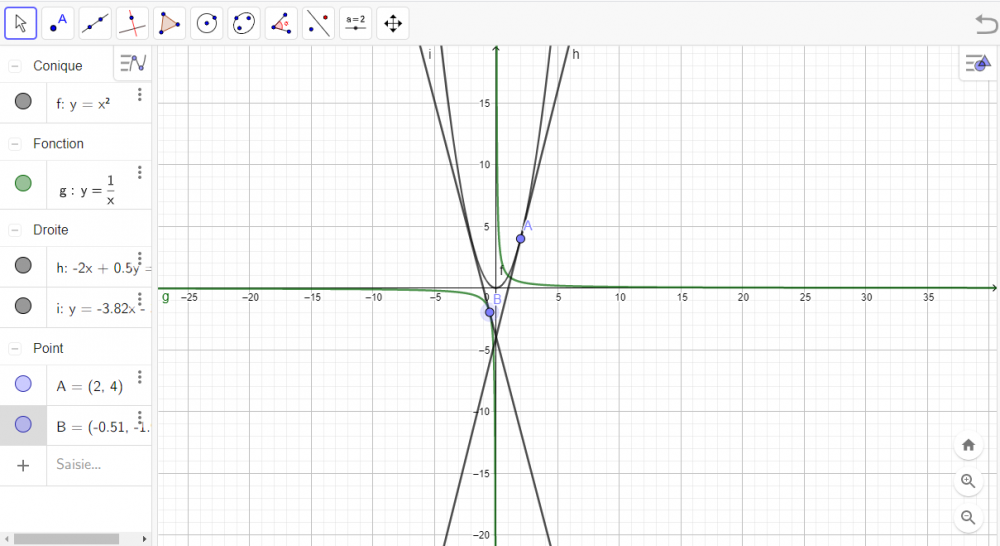Click the Home reset view button
This screenshot has height=546, width=1000.
tap(967, 445)
